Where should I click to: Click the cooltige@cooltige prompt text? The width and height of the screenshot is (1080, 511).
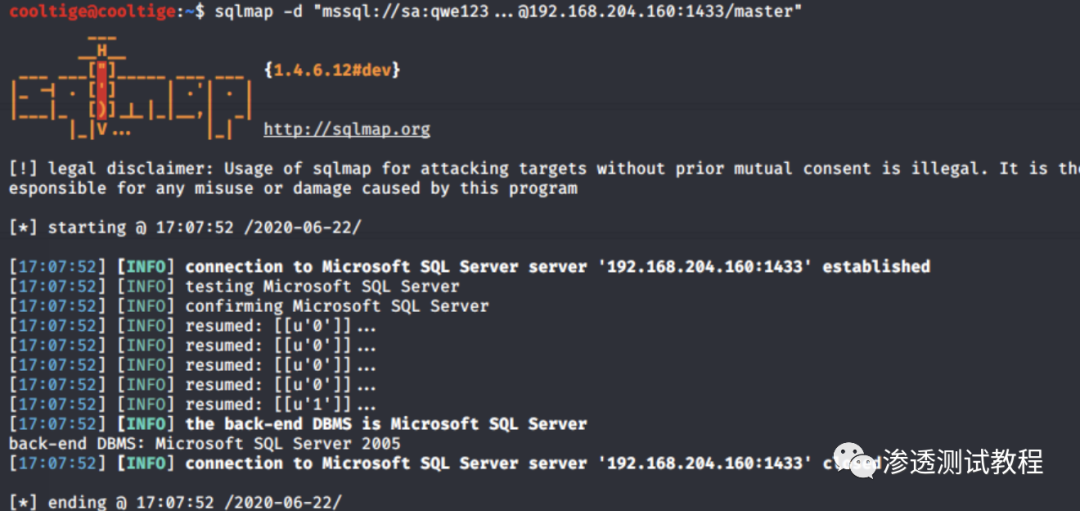click(97, 11)
